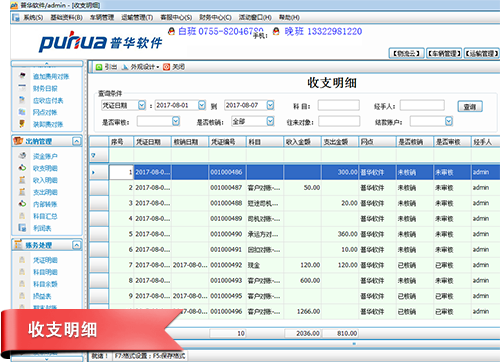This screenshot has height=362, width=500.
Task: Click the 科目汇总 sidebar icon
Action: (x=22, y=216)
